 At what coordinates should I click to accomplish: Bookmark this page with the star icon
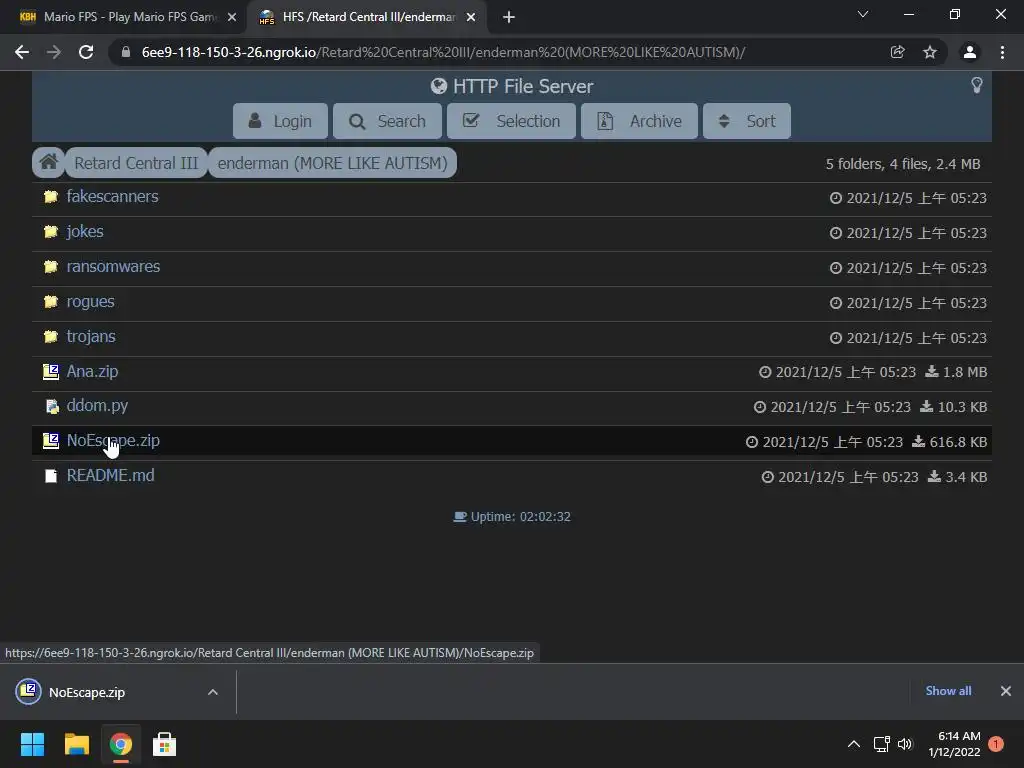930,52
